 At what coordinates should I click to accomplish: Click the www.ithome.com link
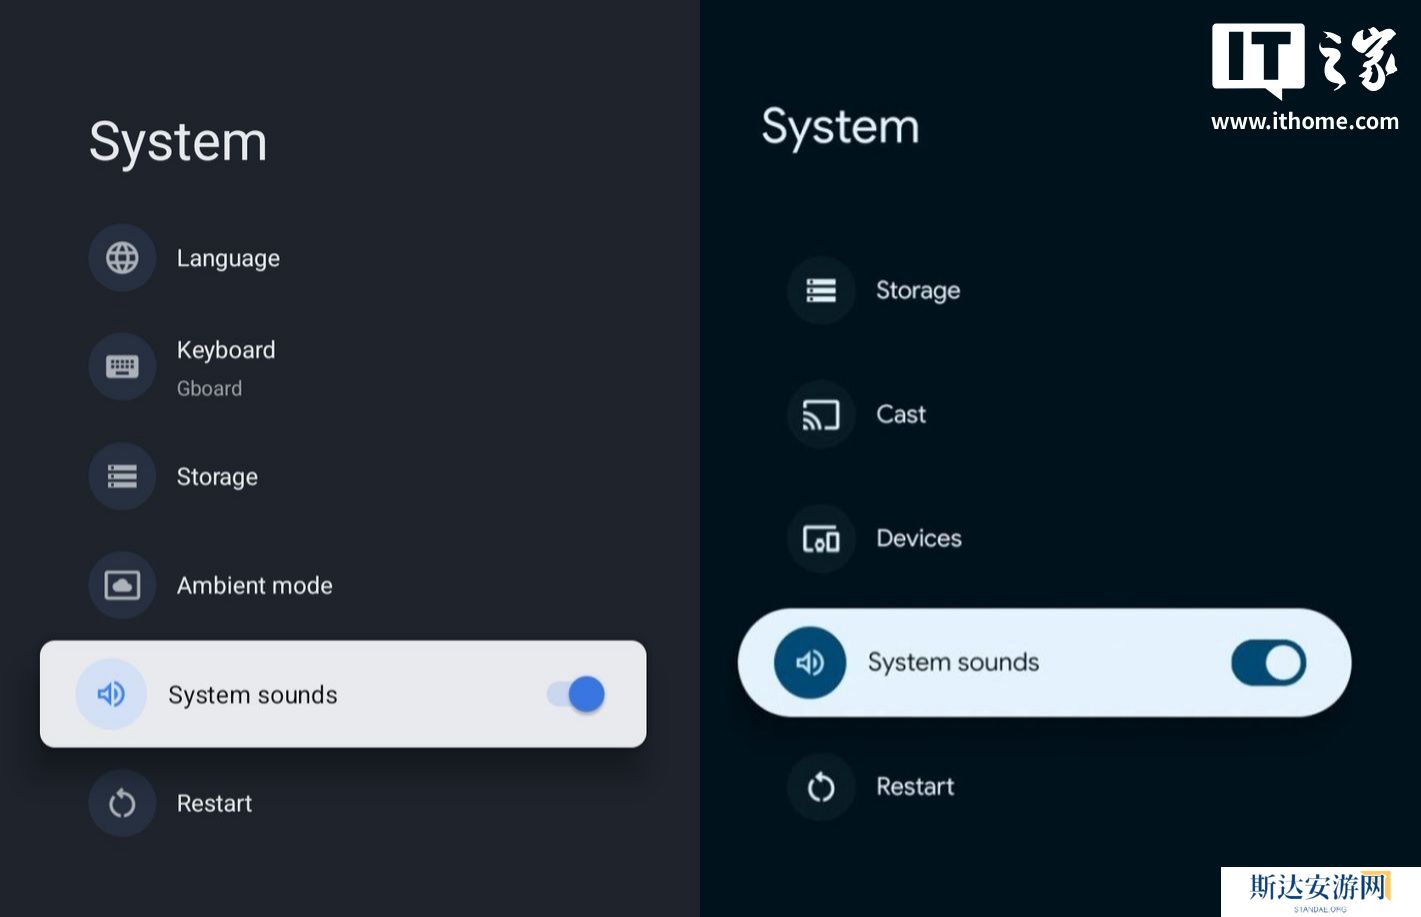(x=1304, y=122)
